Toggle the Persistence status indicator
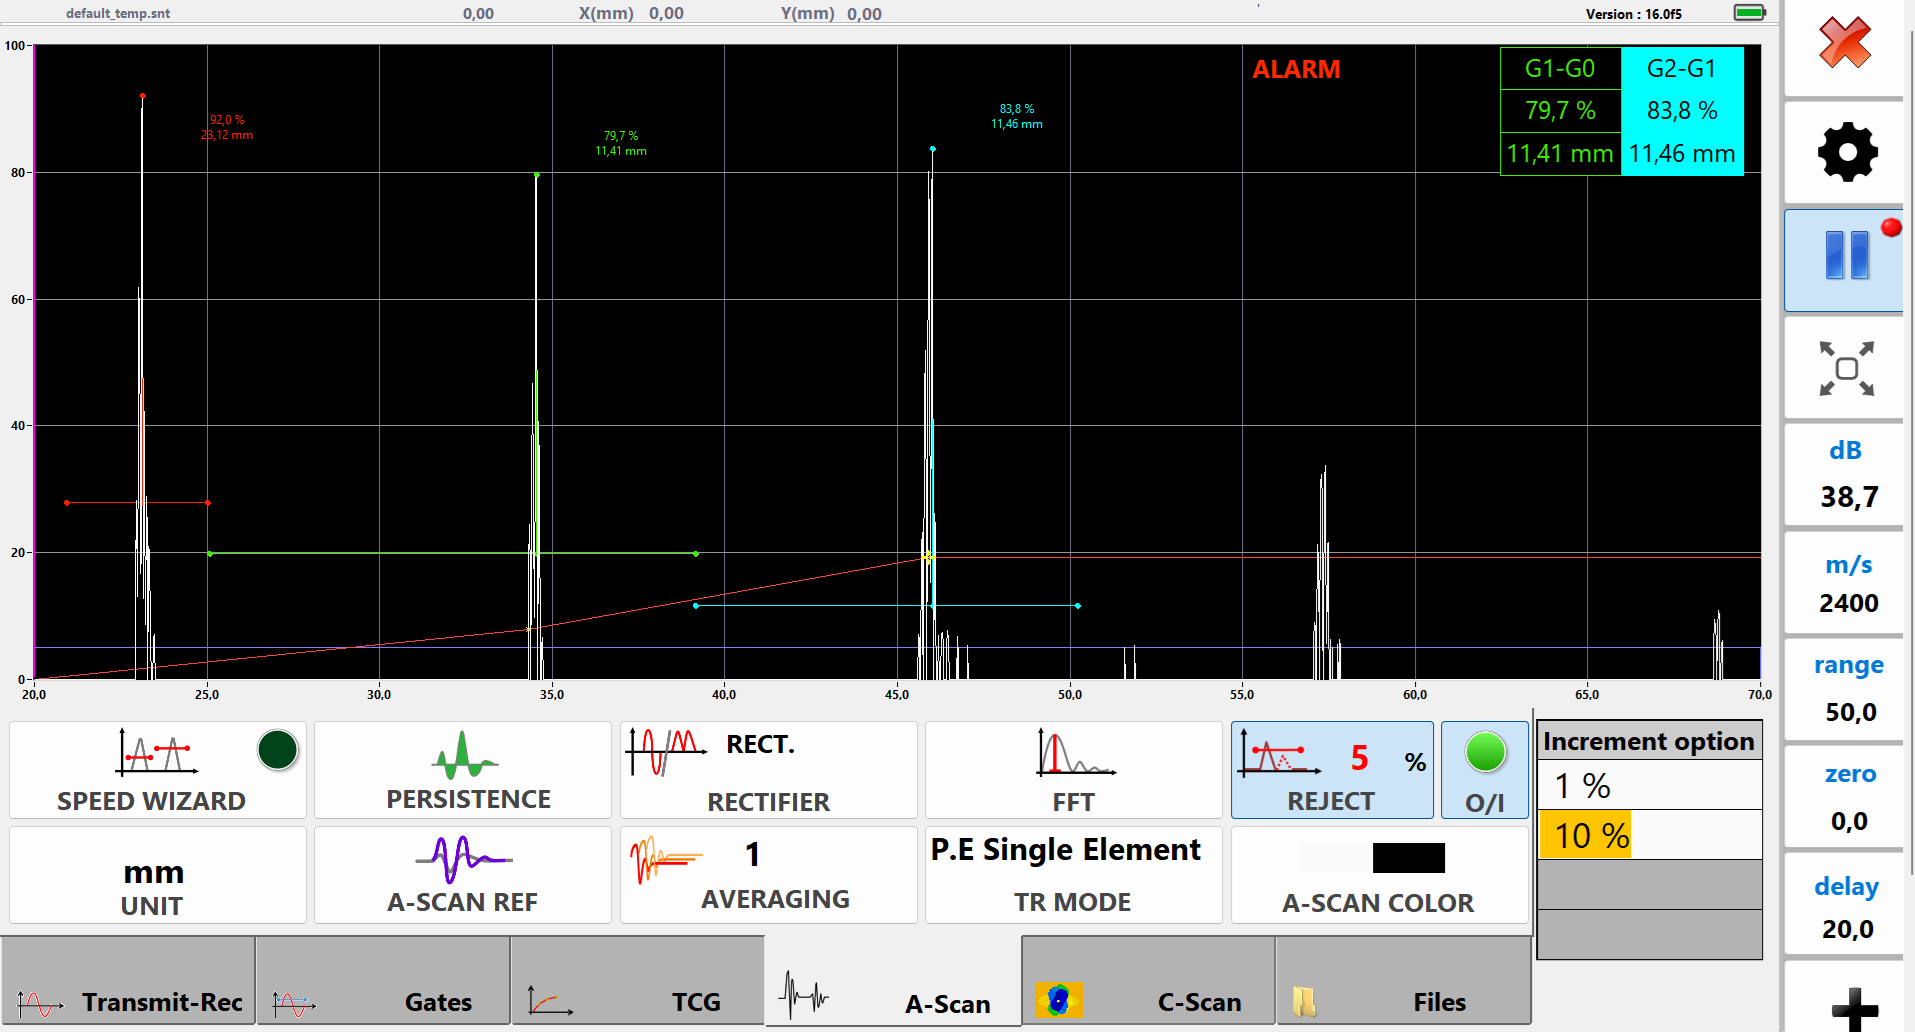Viewport: 1915px width, 1032px height. click(278, 750)
